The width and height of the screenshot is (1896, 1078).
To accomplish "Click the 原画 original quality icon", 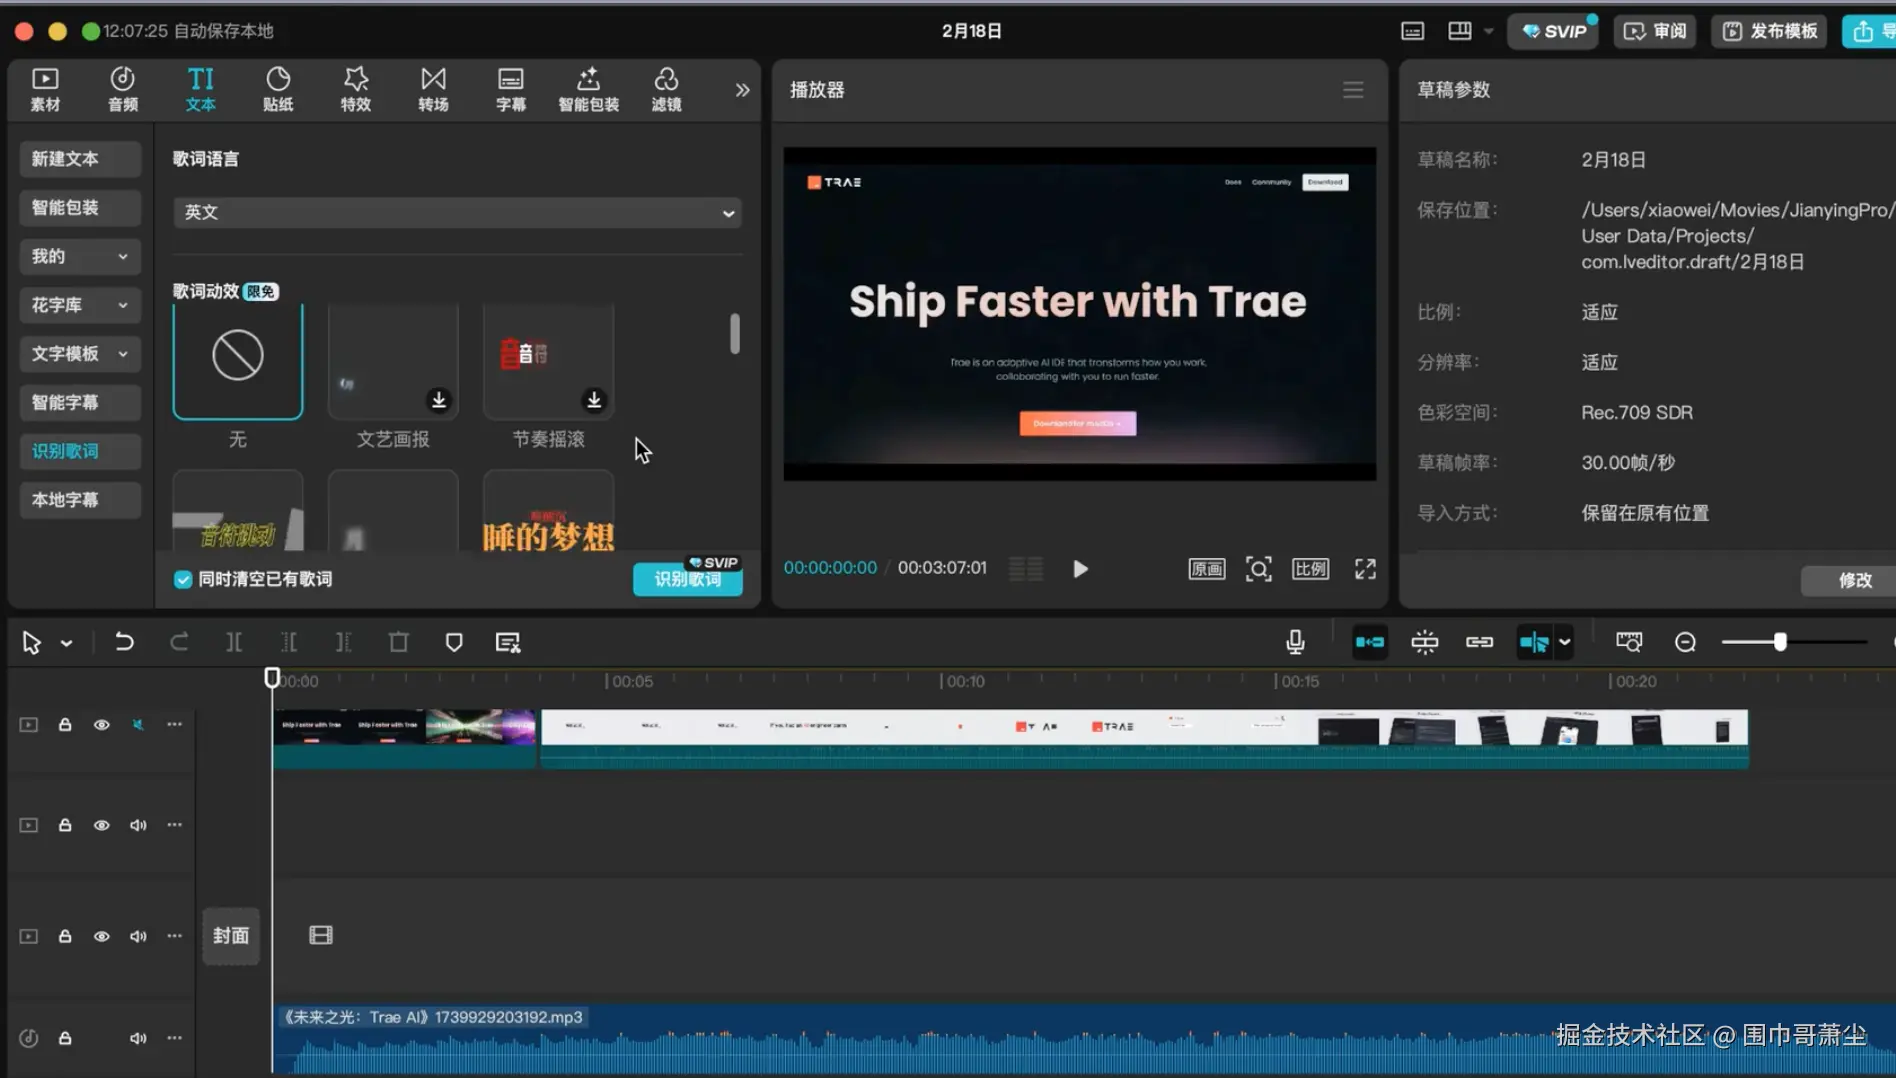I will 1207,569.
